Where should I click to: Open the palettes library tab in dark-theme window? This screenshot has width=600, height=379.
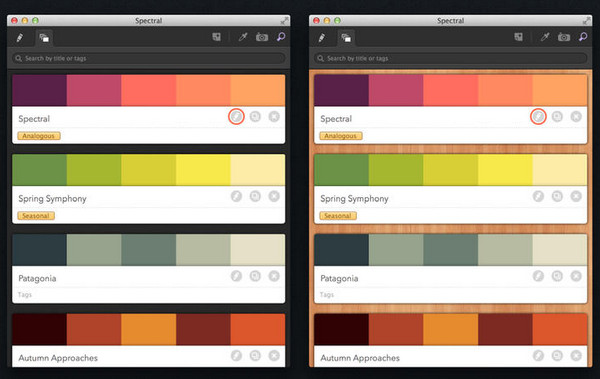pyautogui.click(x=44, y=38)
